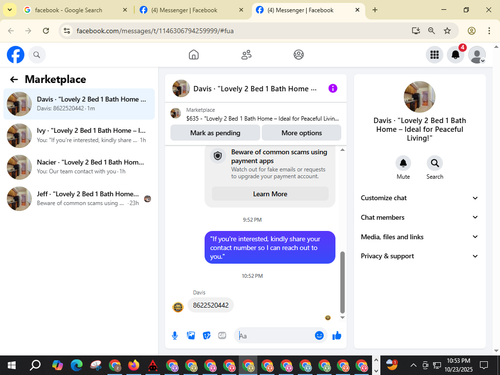Launch Firefox from taskbar
This screenshot has height=375, width=500.
134,365
